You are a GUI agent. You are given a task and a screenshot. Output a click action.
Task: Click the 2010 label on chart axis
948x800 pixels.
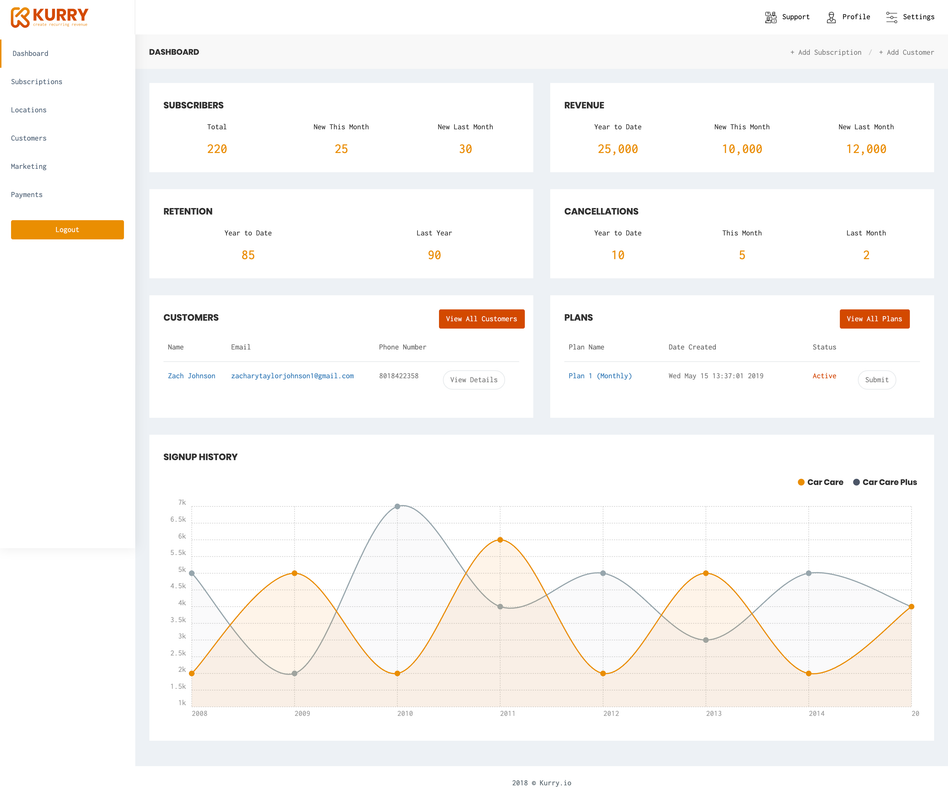[x=405, y=714]
